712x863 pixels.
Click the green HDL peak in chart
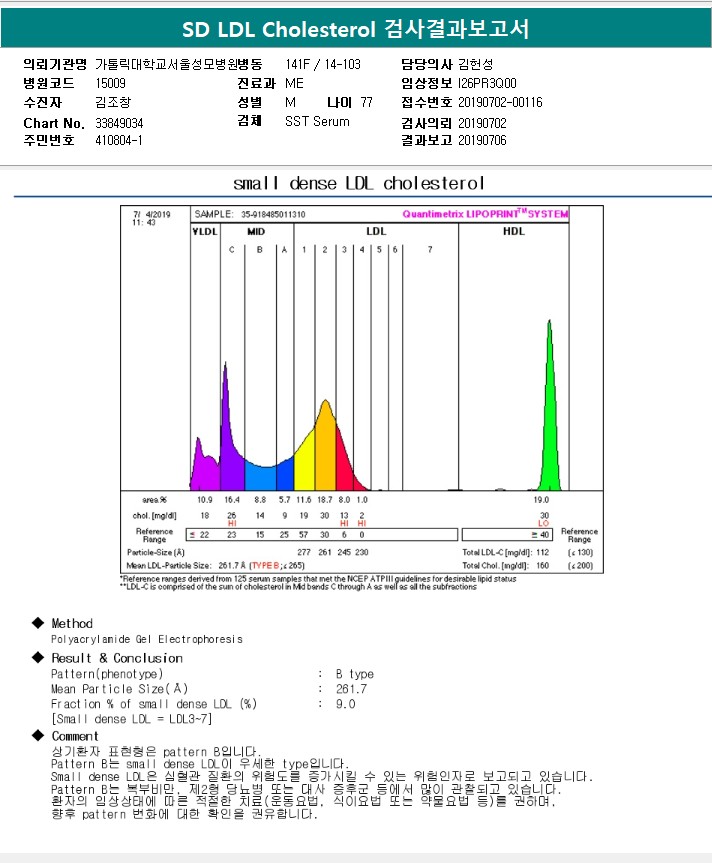pyautogui.click(x=550, y=418)
